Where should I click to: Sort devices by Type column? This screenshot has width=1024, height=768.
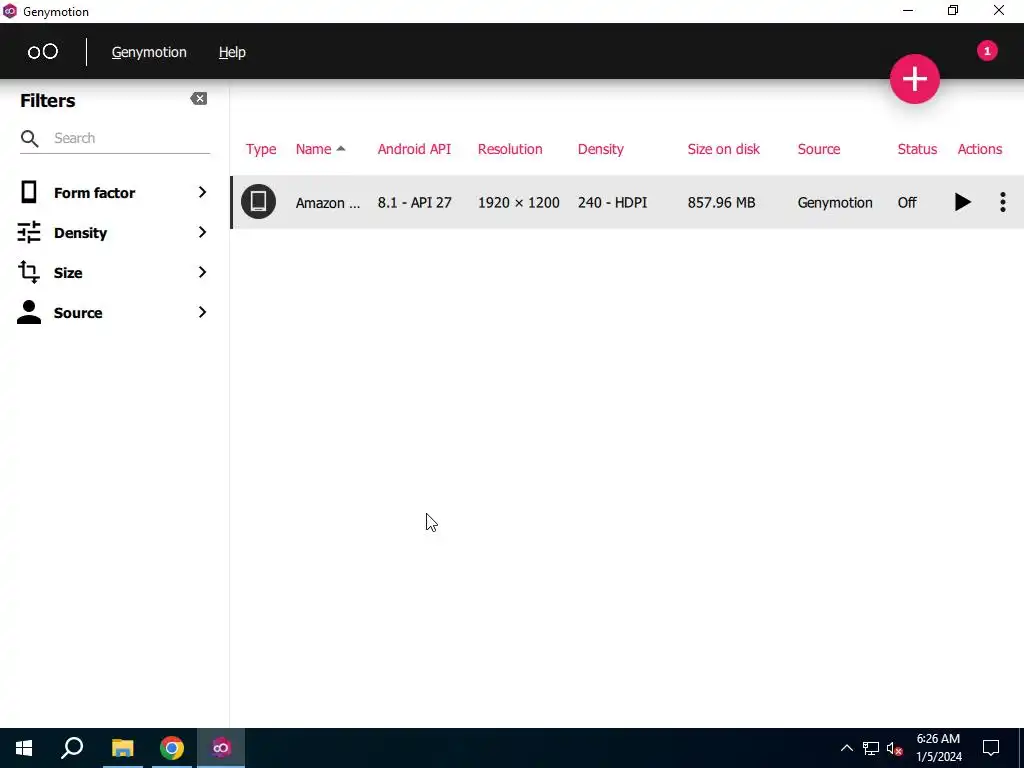(x=261, y=149)
